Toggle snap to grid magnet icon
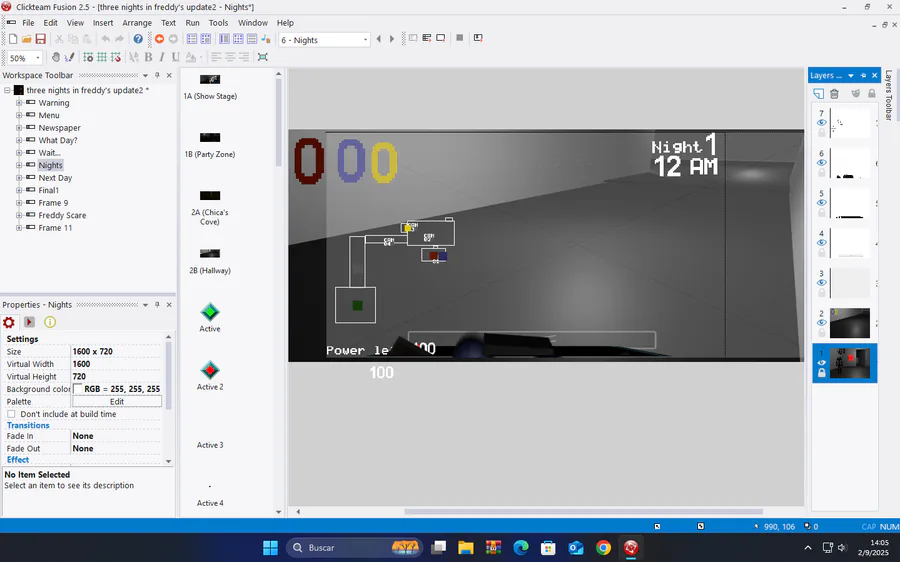 click(115, 57)
